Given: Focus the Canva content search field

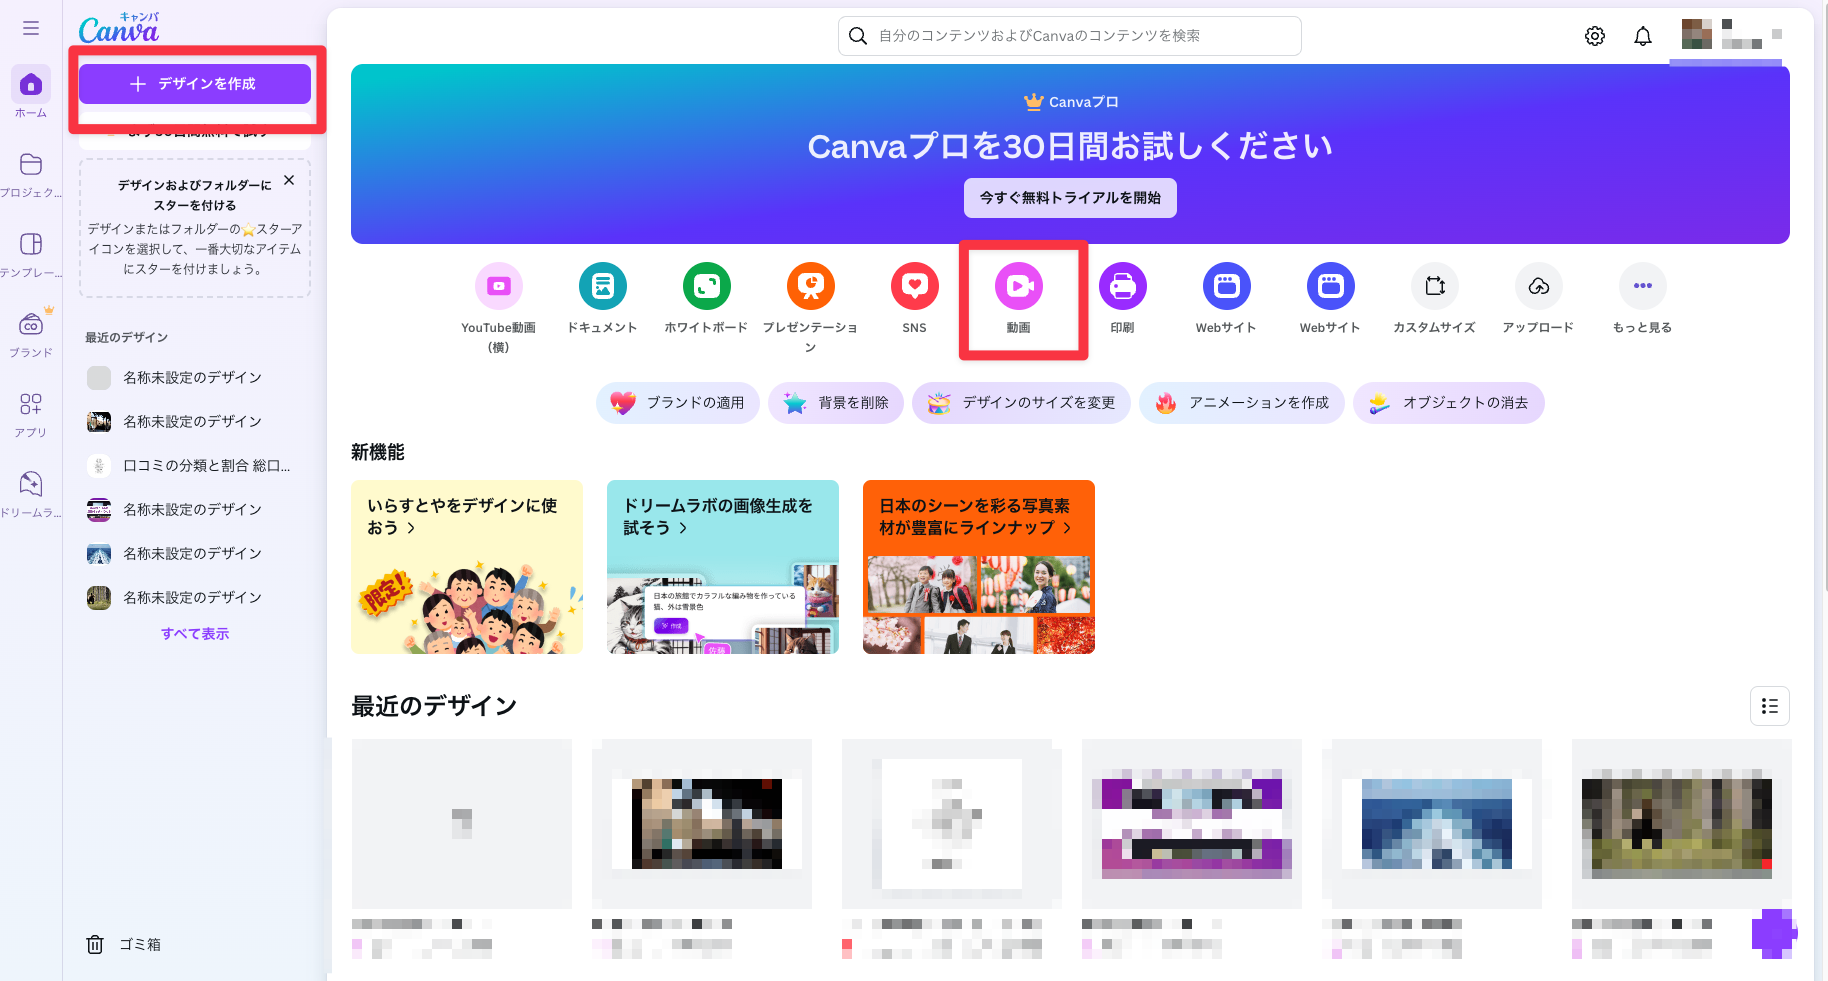Looking at the screenshot, I should tap(1070, 36).
